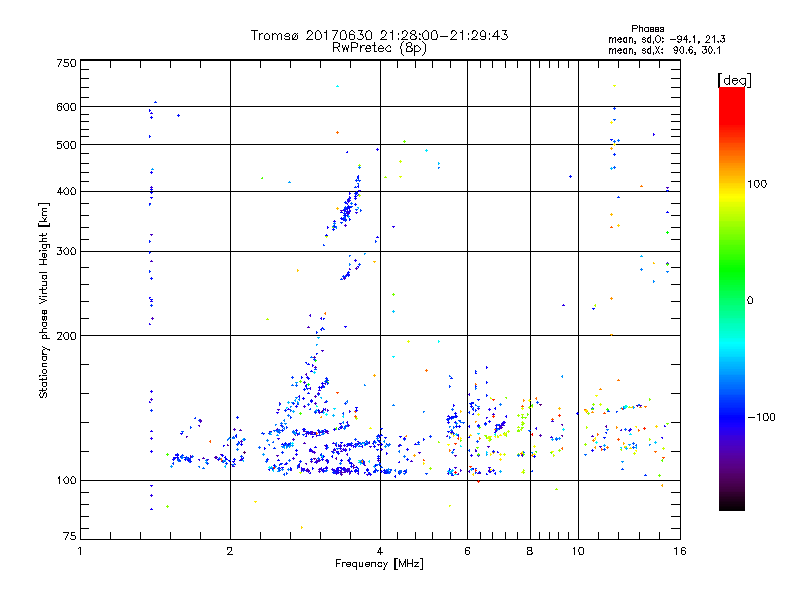This screenshot has width=800, height=600.
Task: Click the 'Frequency [MHz]' axis title
Action: tap(379, 564)
